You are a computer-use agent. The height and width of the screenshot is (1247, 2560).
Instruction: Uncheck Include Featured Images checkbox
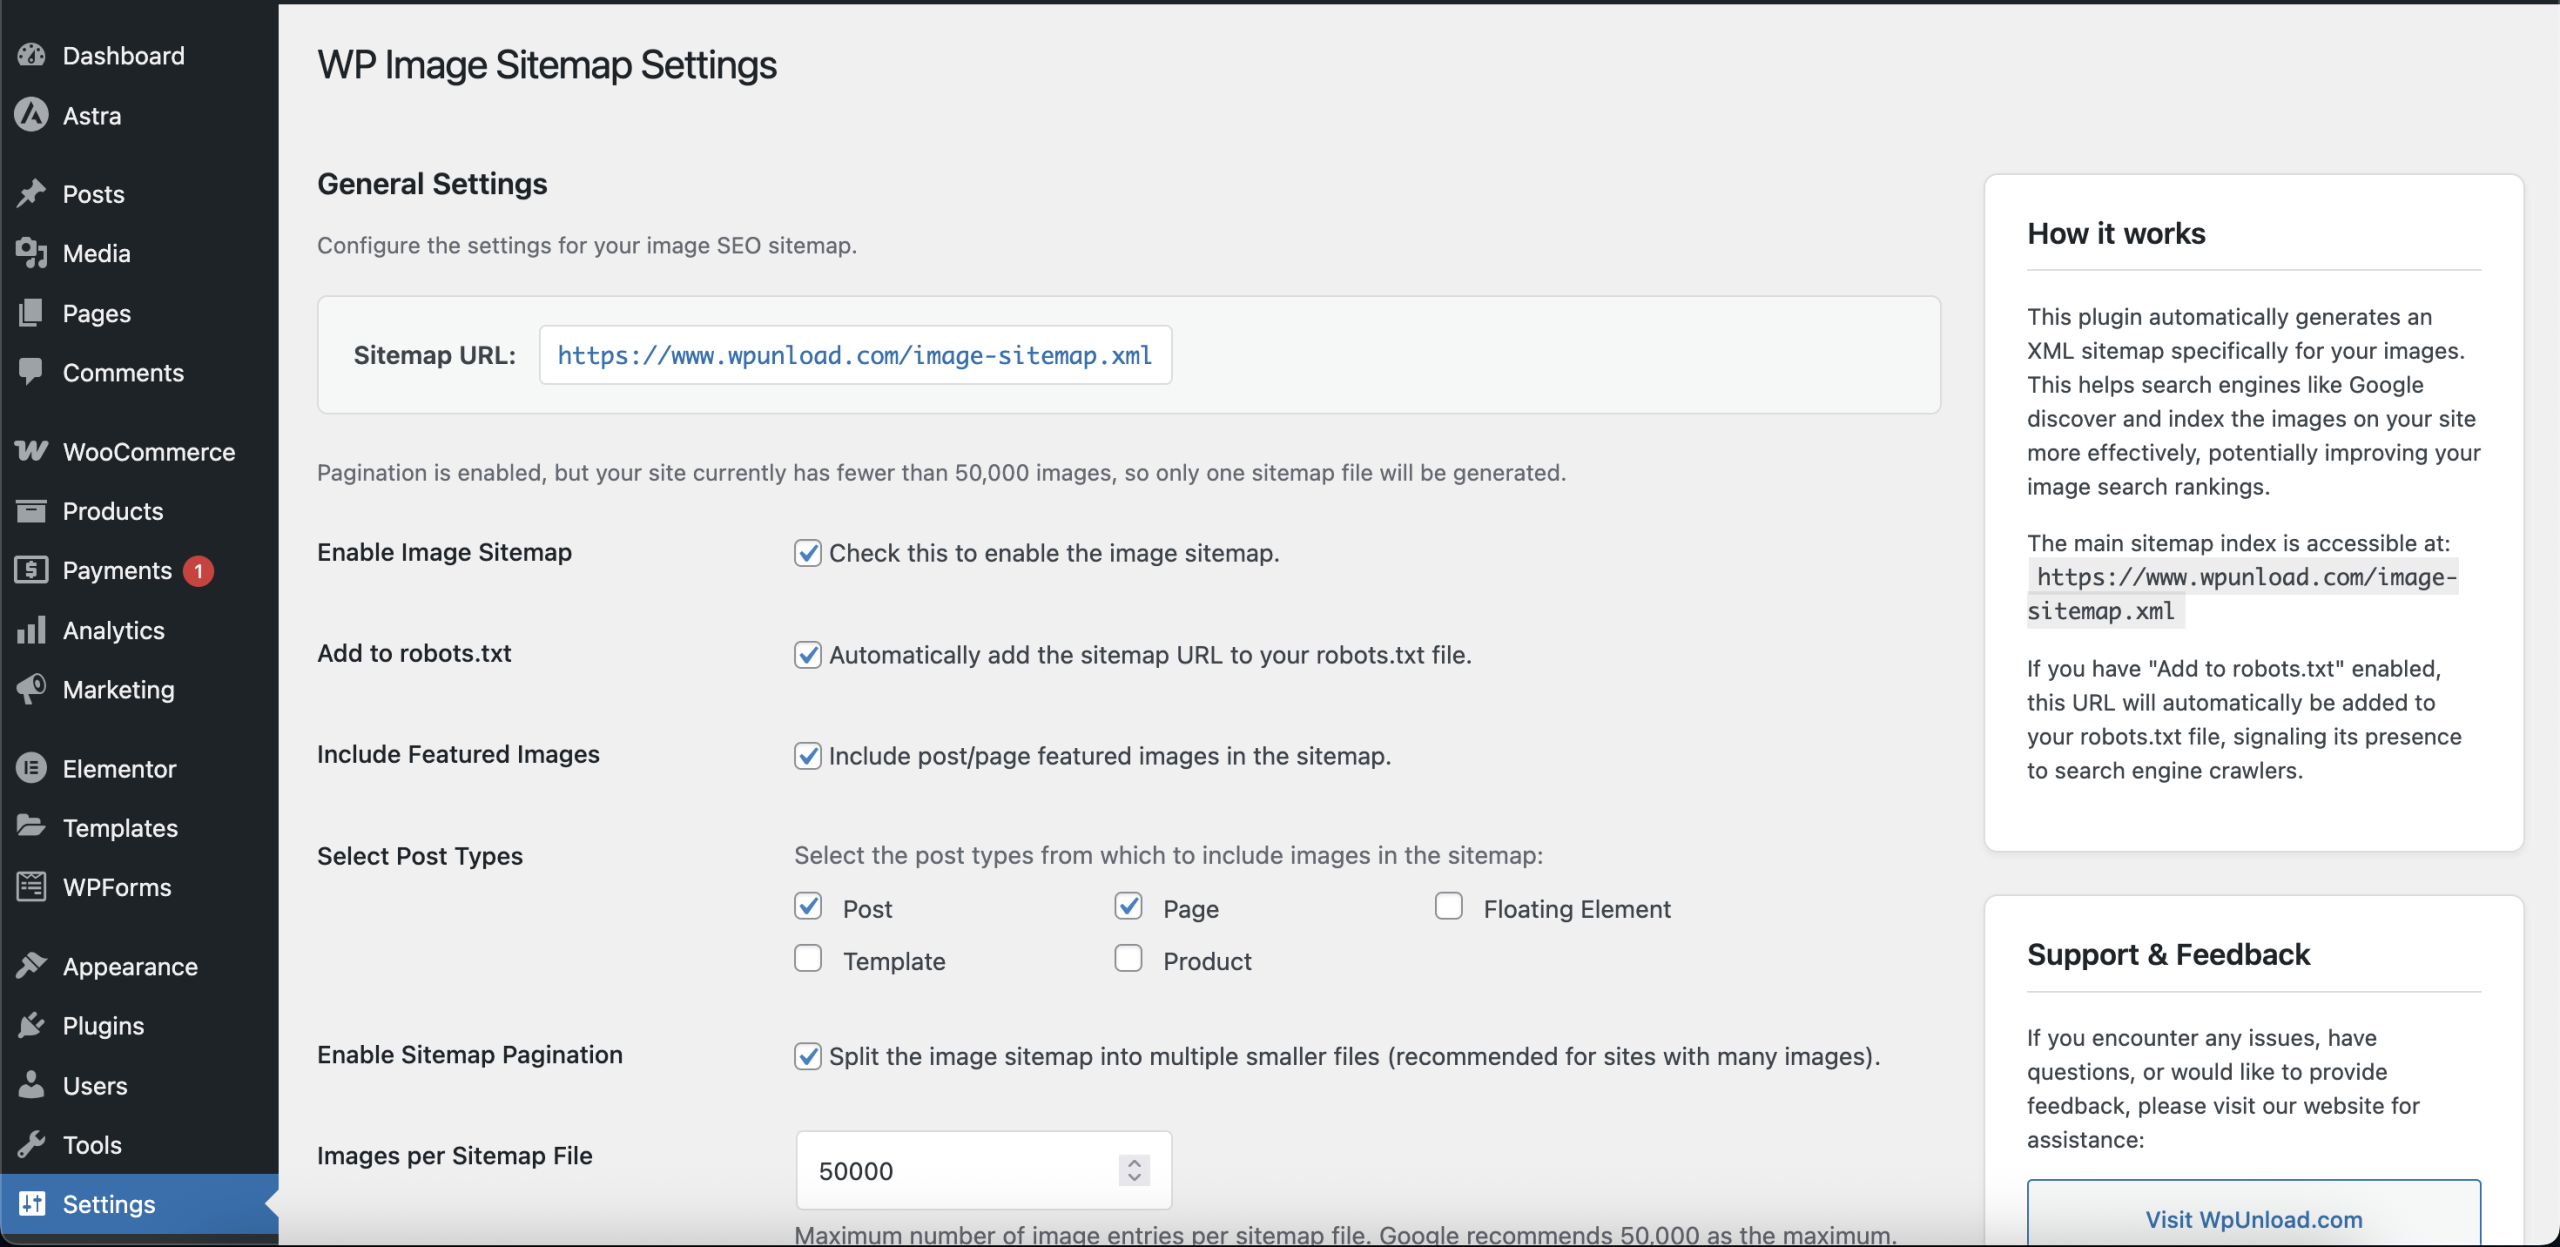tap(808, 756)
